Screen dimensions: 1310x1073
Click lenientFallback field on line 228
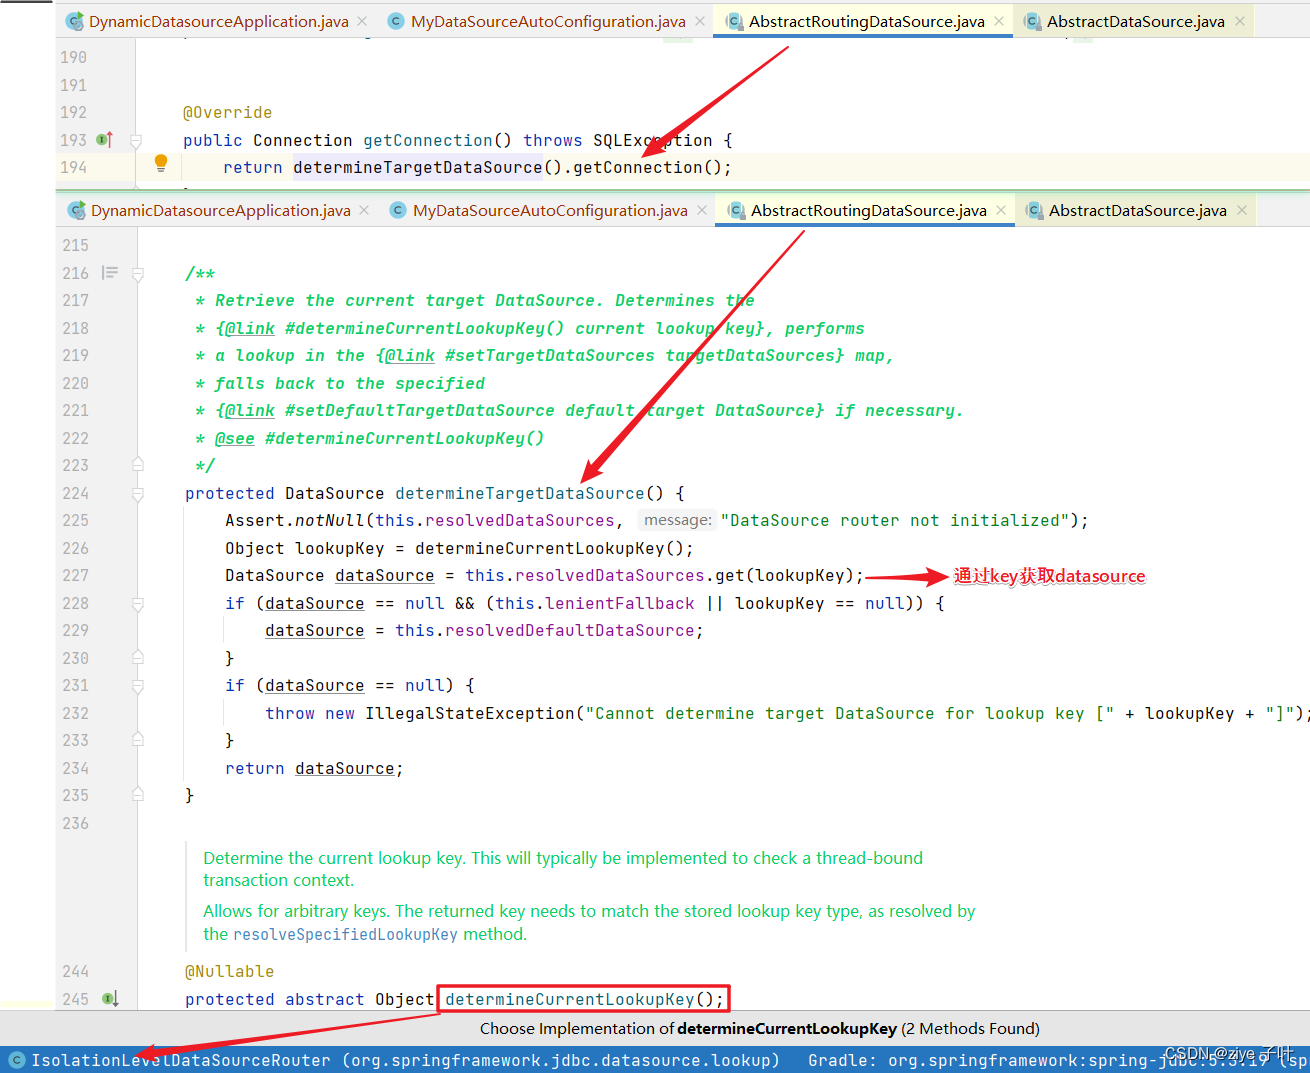point(619,603)
